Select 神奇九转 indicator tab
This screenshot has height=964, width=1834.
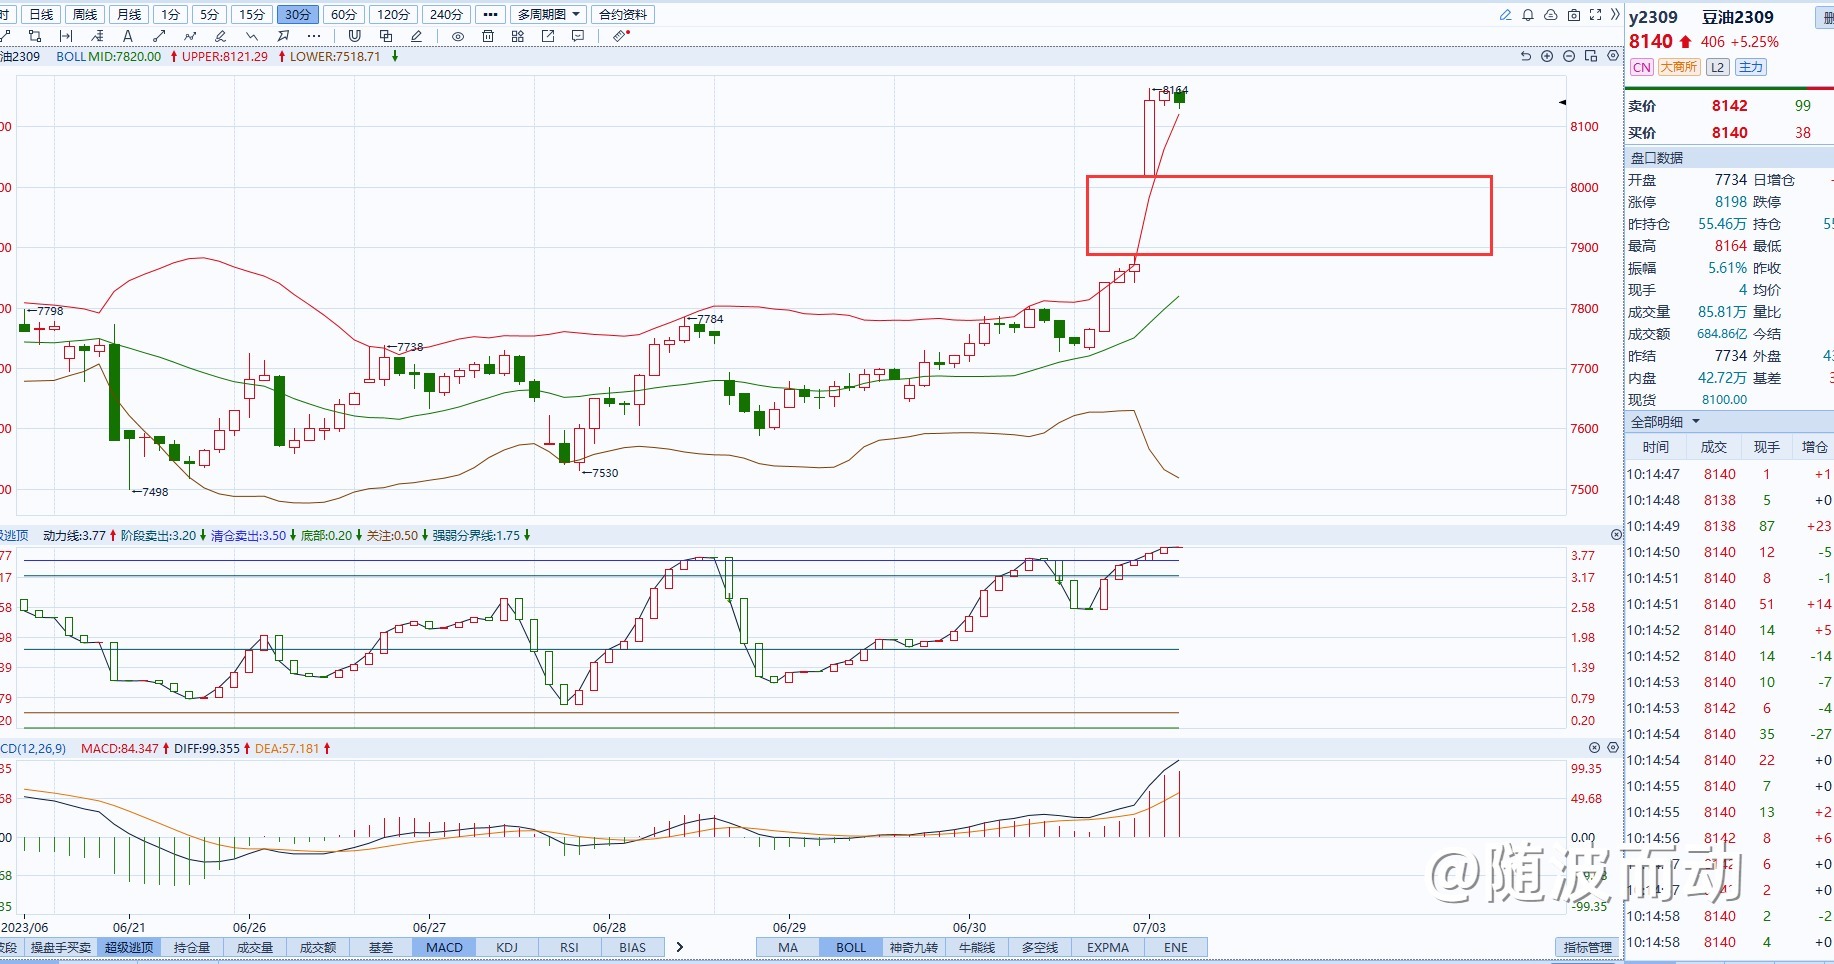point(914,948)
